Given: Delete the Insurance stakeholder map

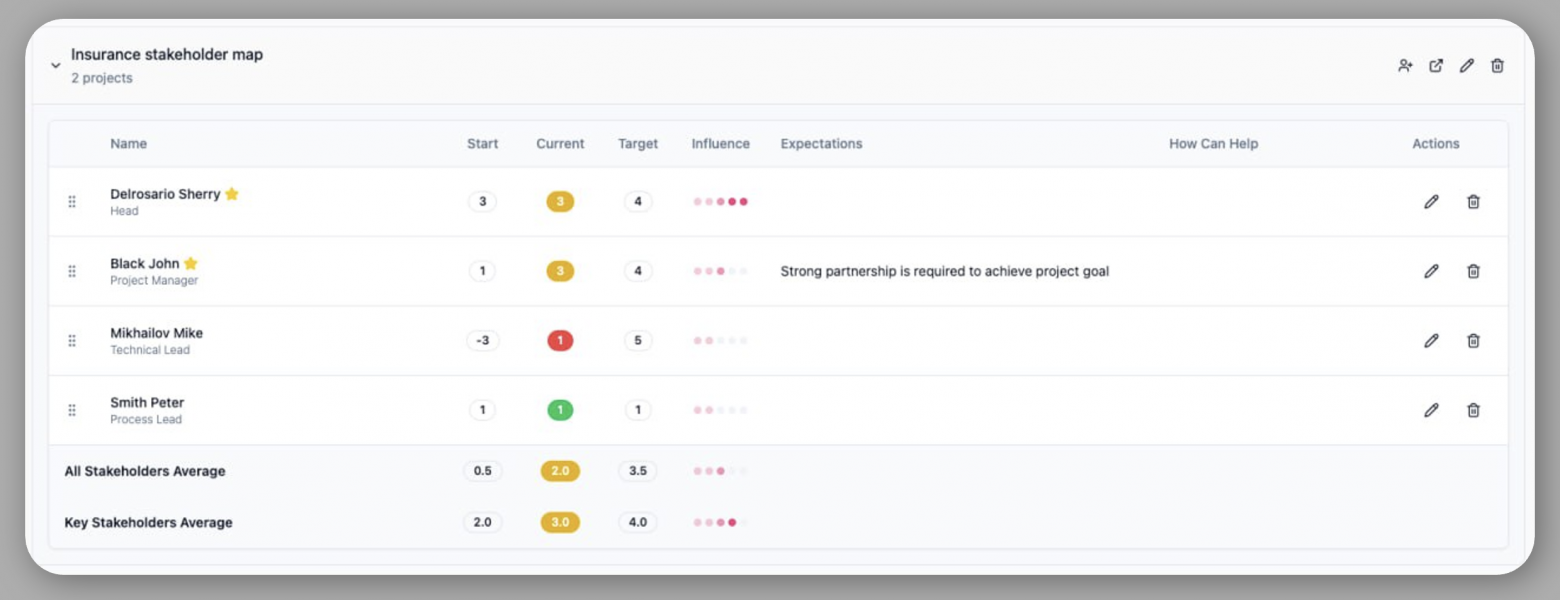Looking at the screenshot, I should click(x=1497, y=66).
